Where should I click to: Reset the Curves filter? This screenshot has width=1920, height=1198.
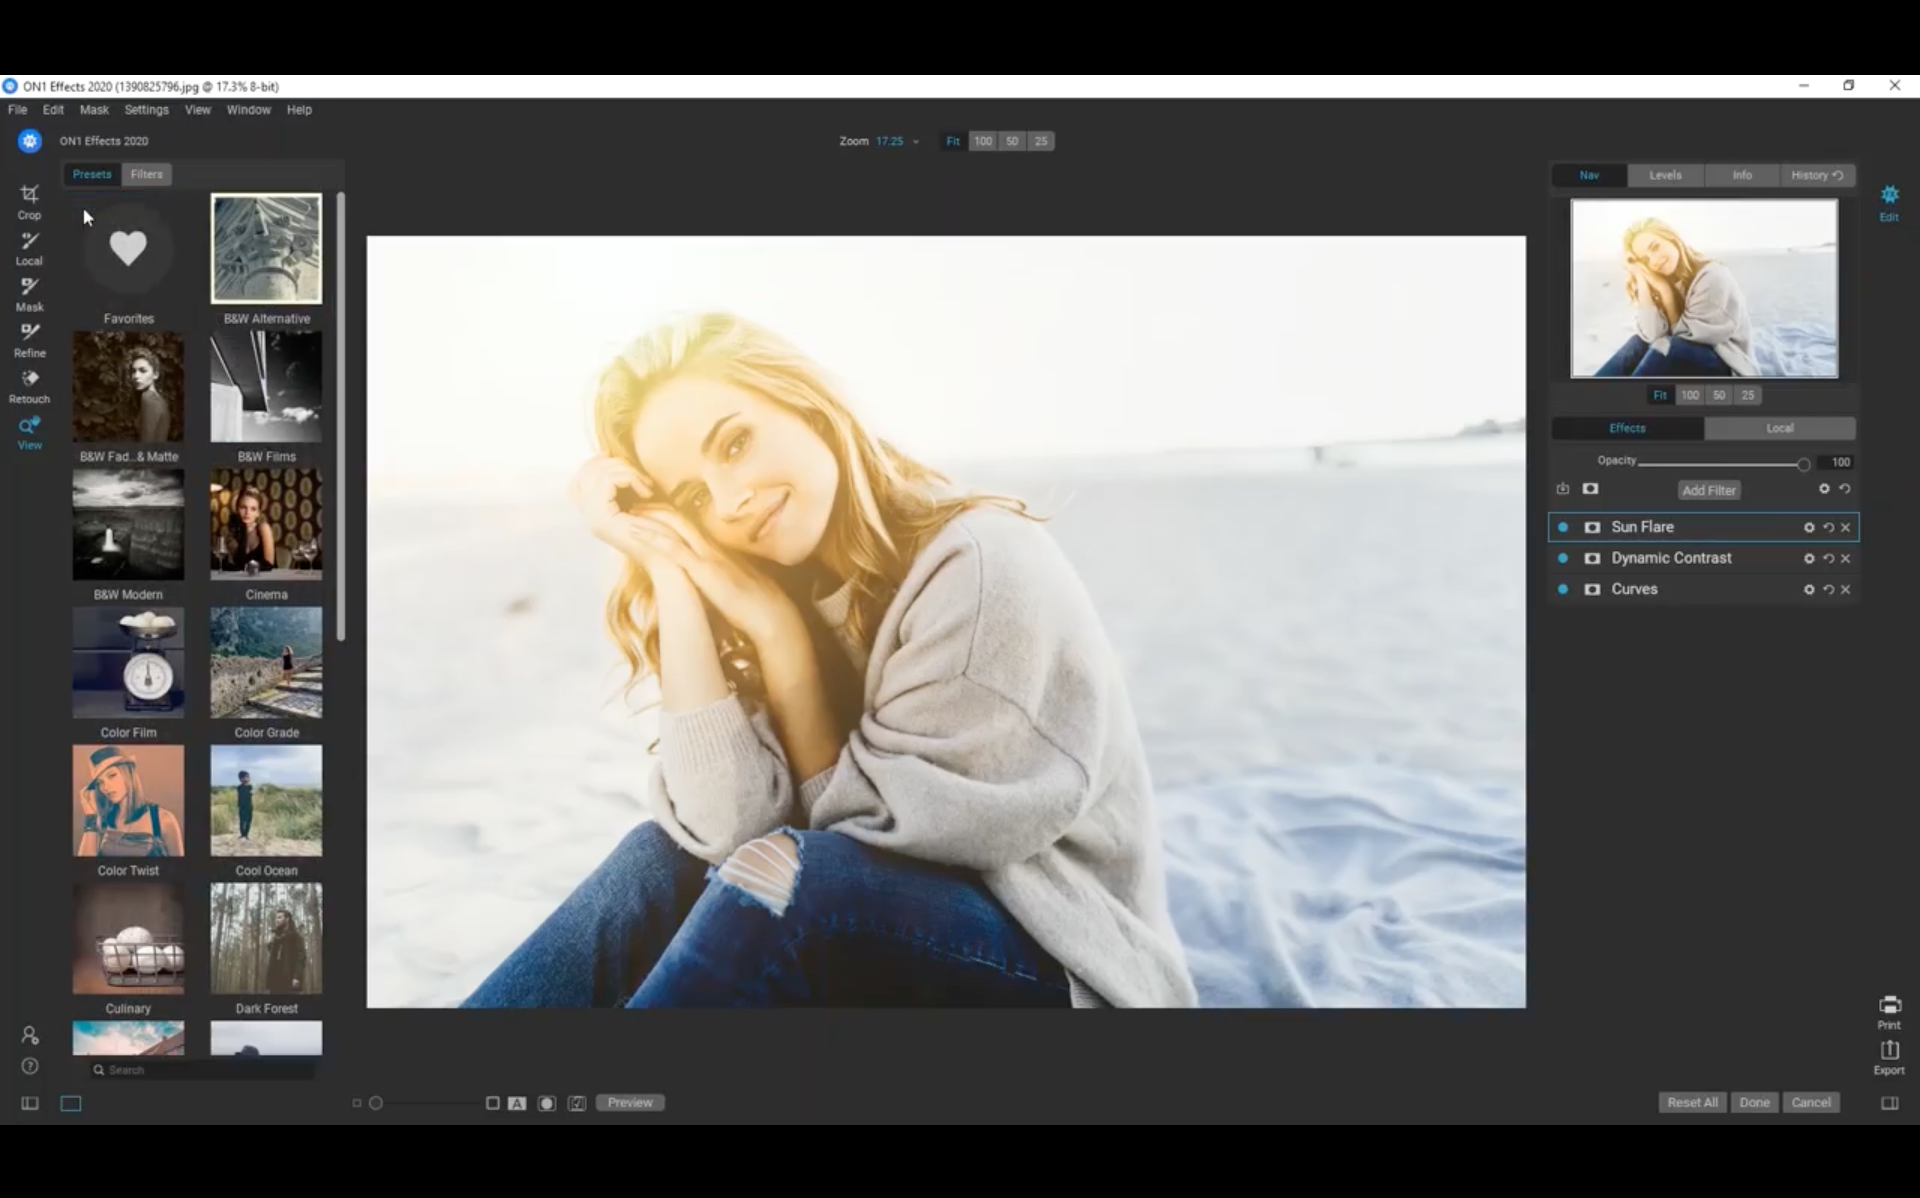point(1828,590)
